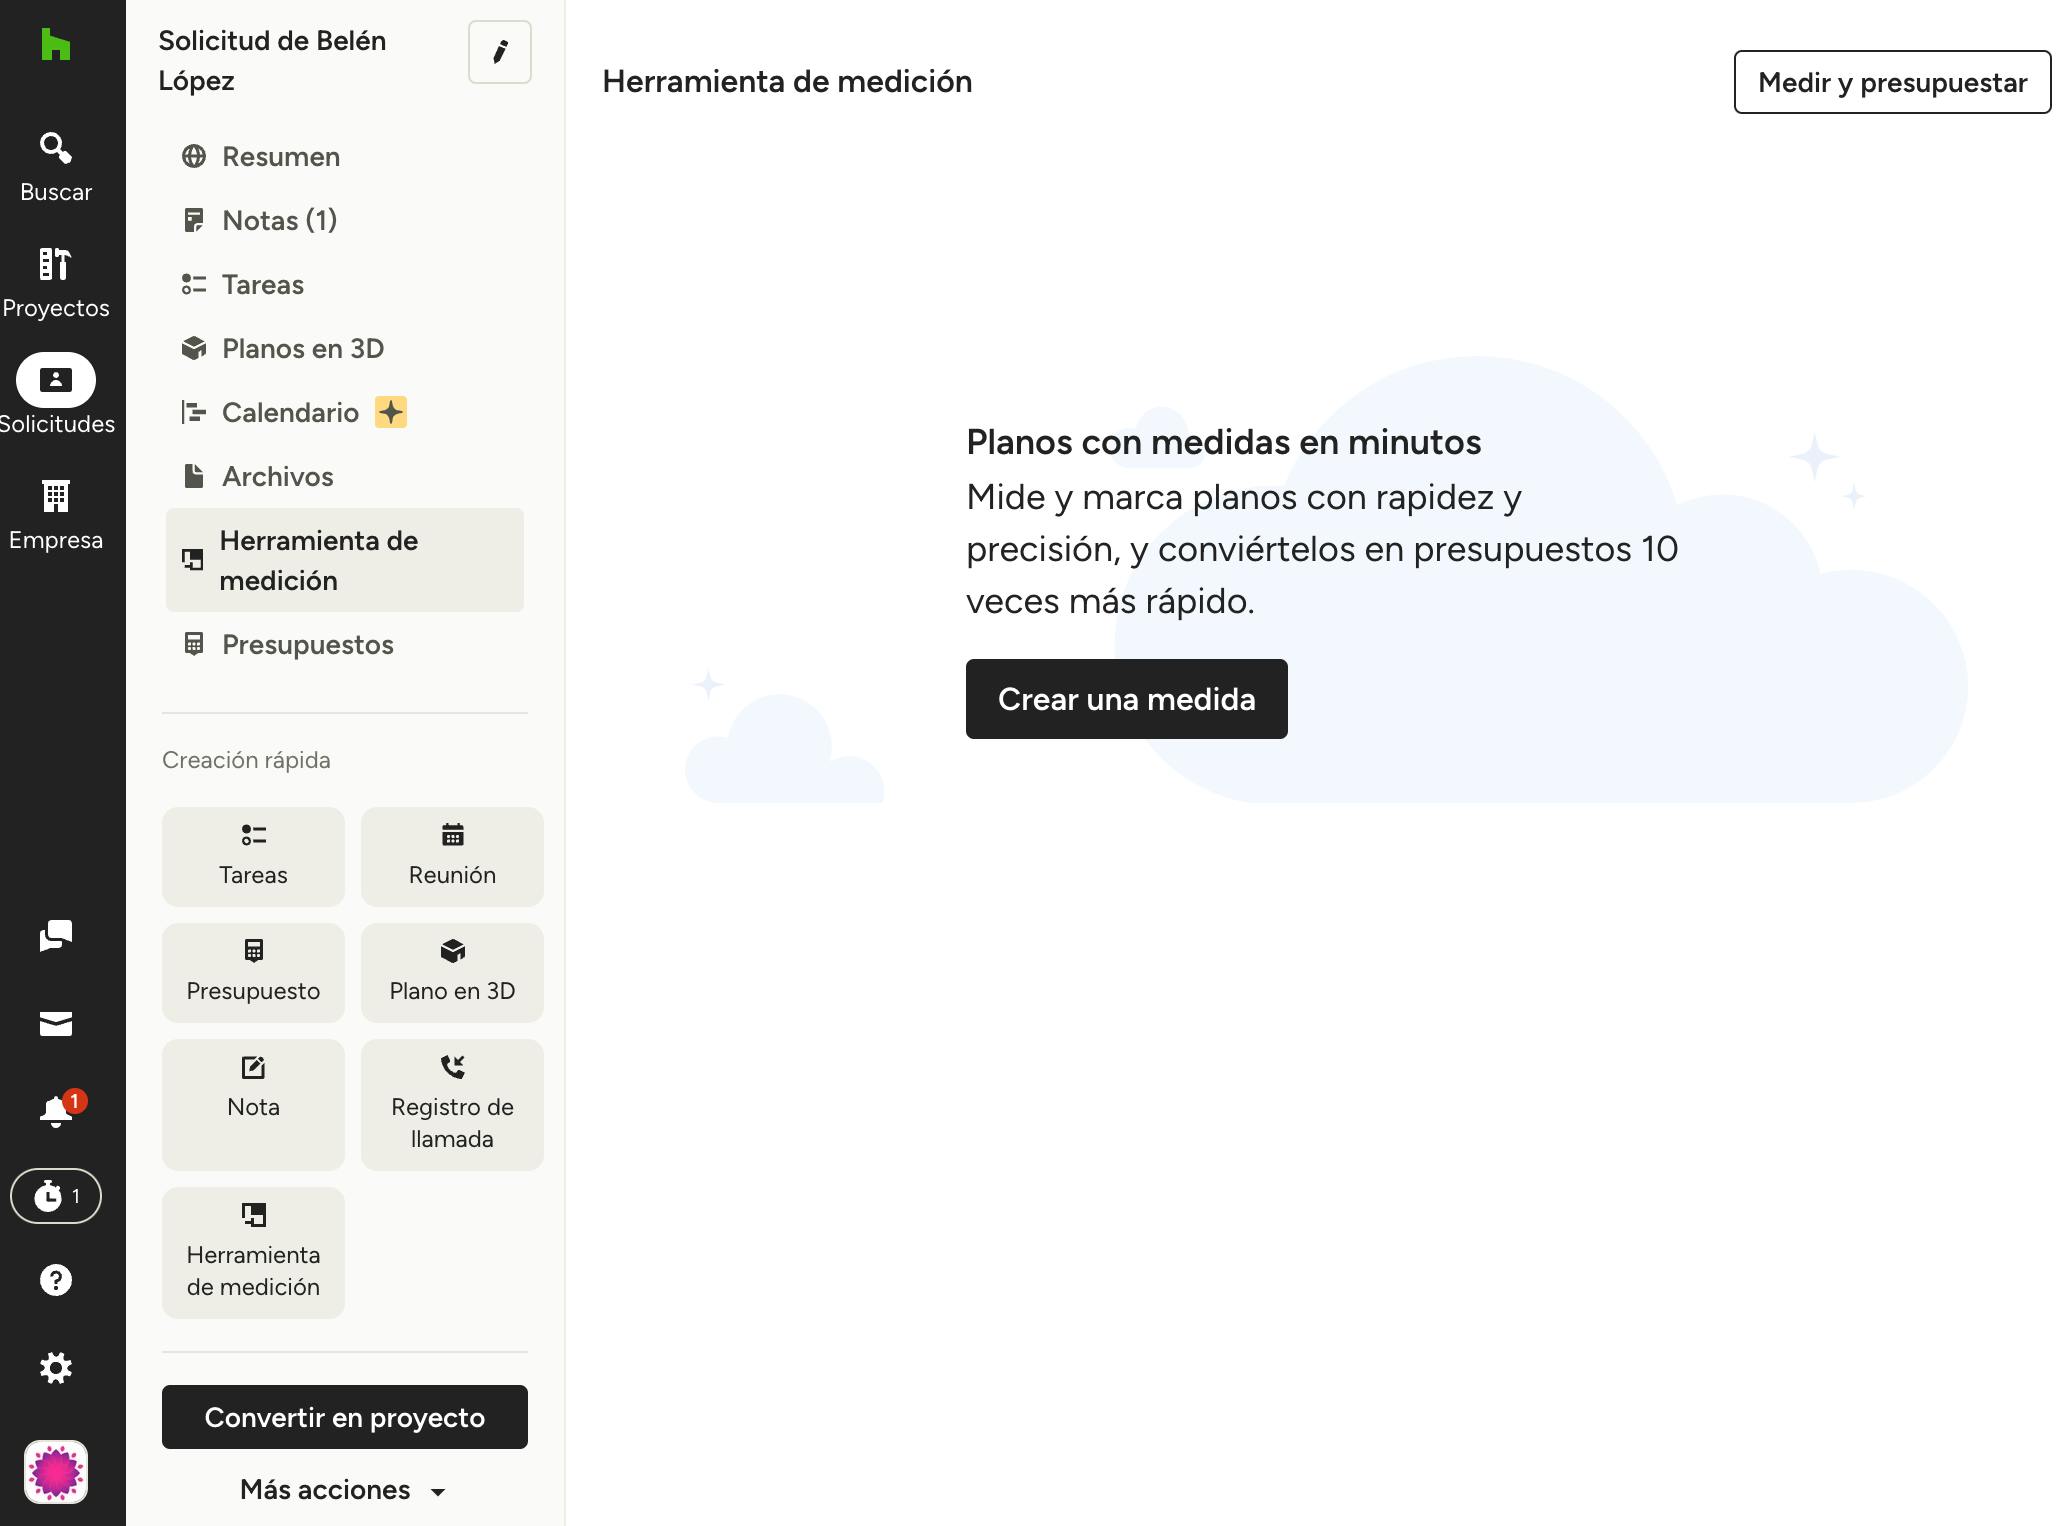Click the pink user avatar

(x=55, y=1472)
